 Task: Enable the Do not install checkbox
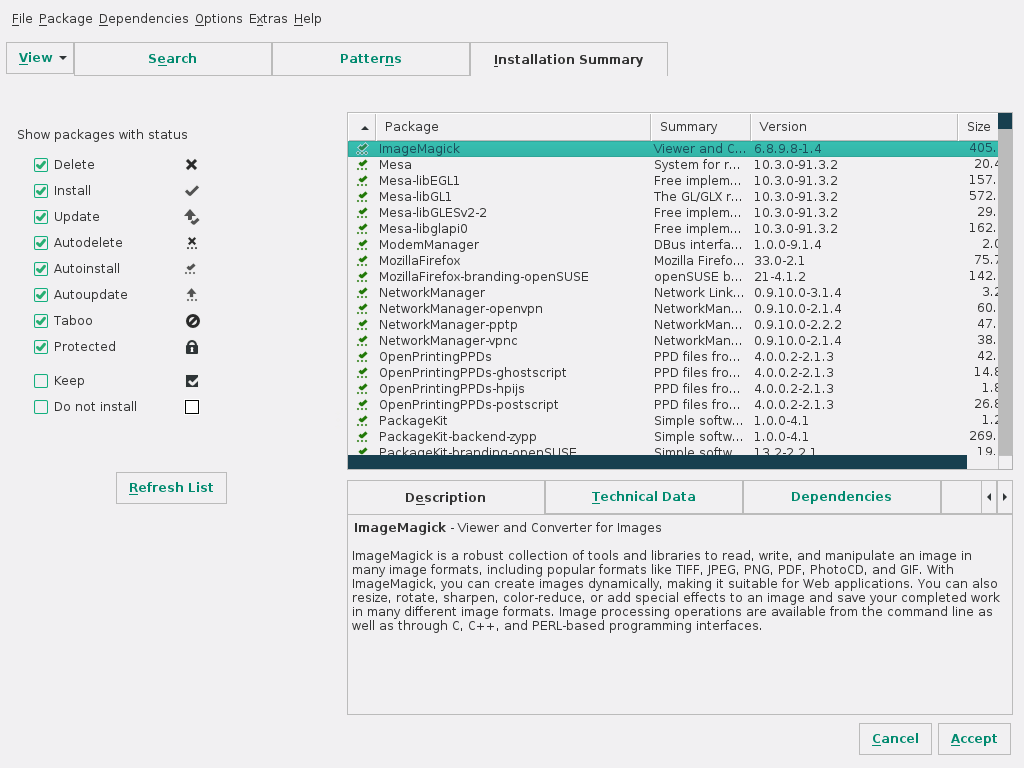[41, 407]
